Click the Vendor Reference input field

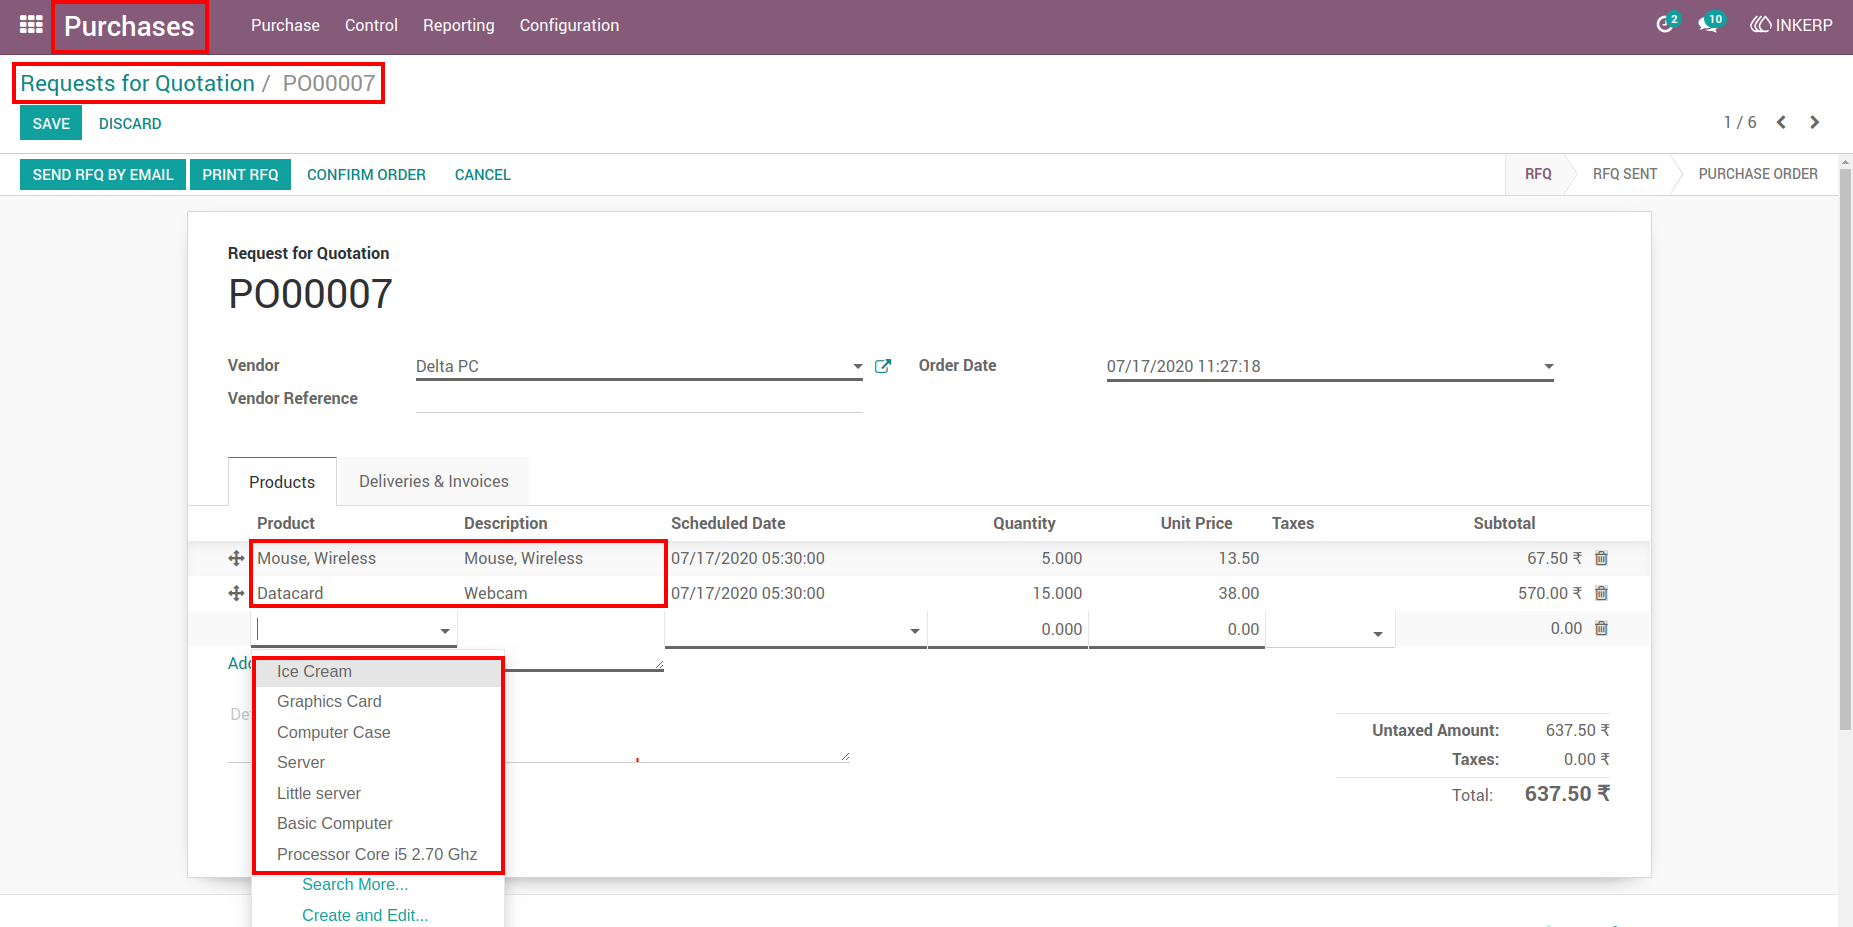pos(639,398)
